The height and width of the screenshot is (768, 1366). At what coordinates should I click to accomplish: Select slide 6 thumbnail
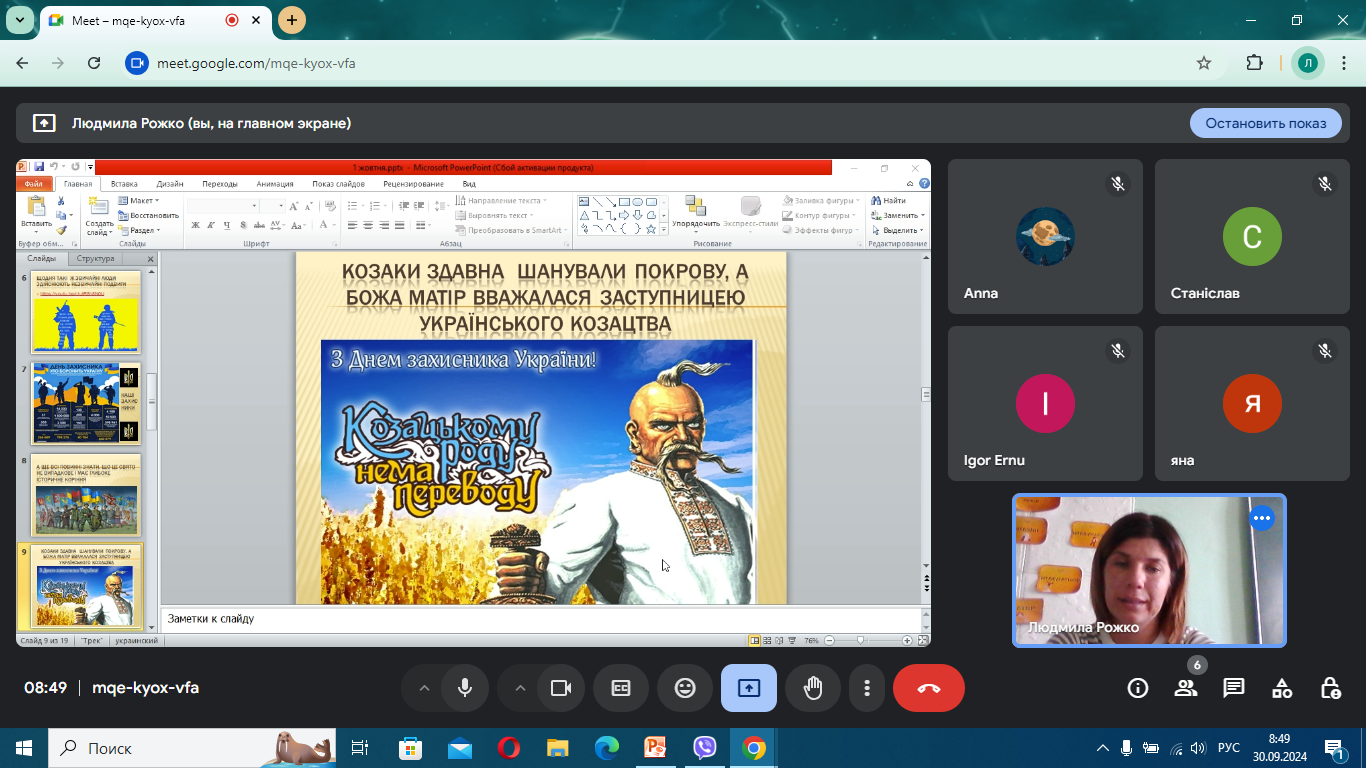(x=85, y=312)
